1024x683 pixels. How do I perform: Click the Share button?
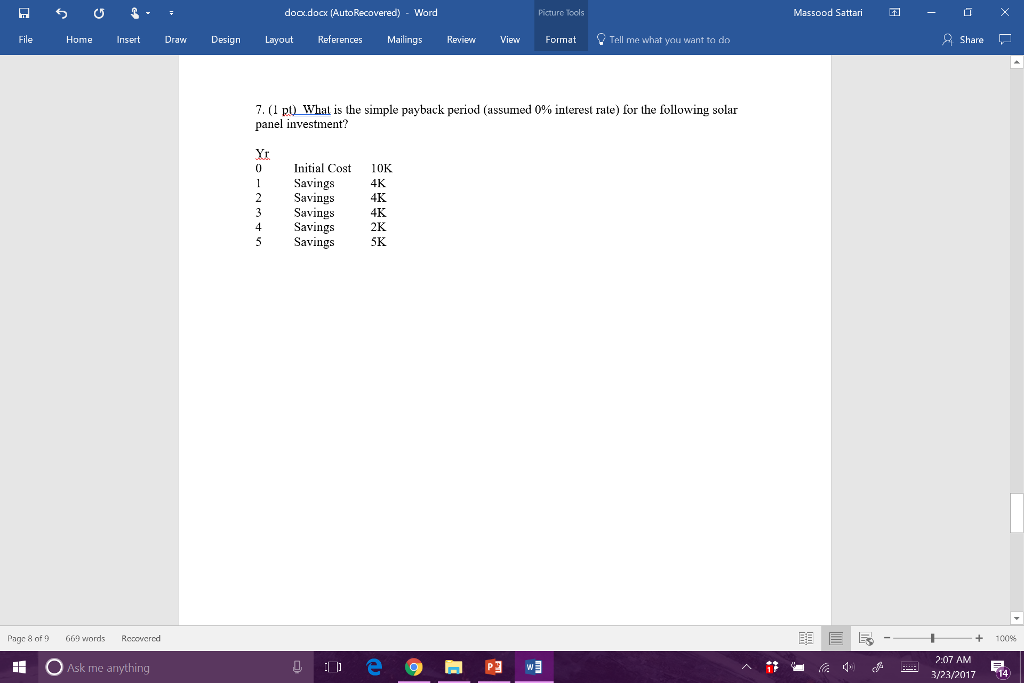[x=963, y=40]
